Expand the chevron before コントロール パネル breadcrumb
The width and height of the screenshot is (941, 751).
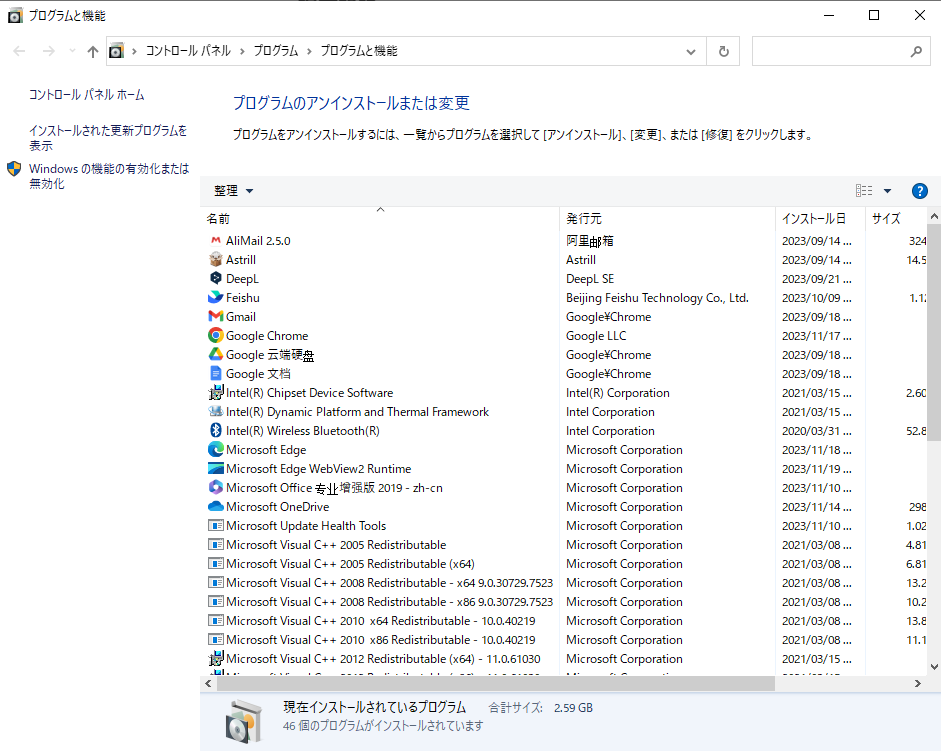[x=134, y=51]
